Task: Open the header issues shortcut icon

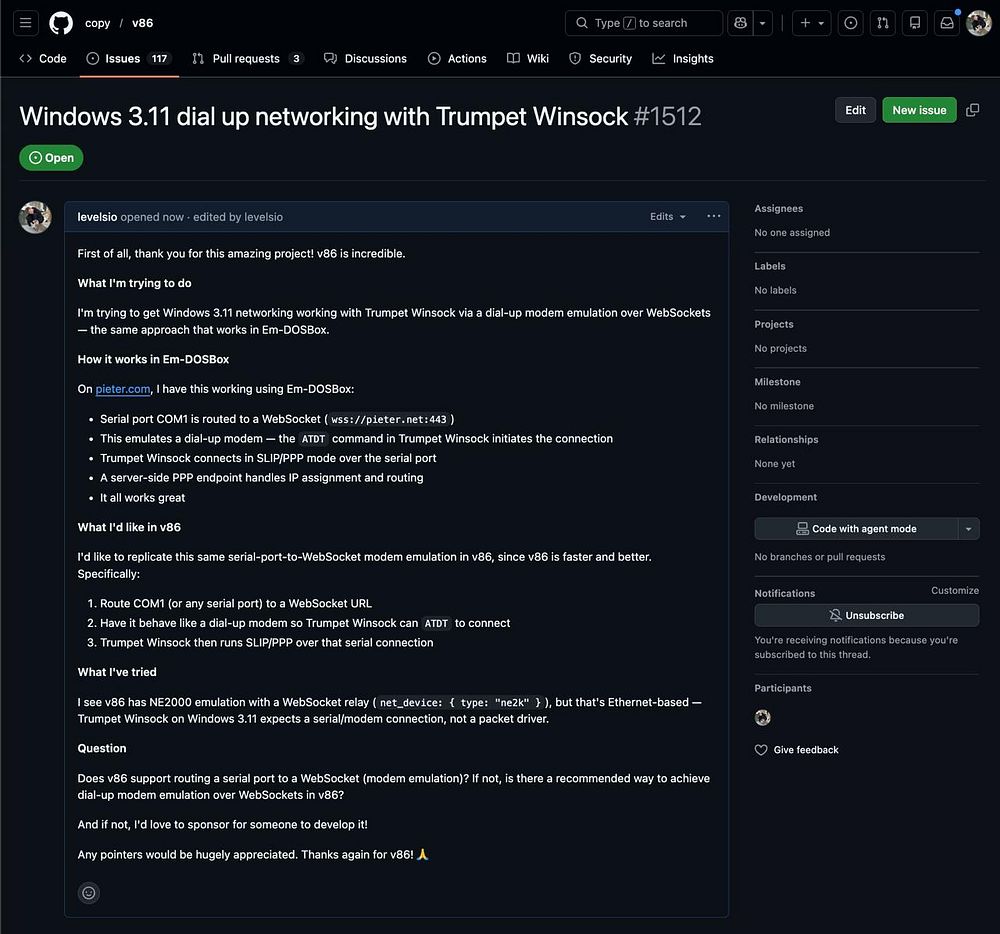Action: tap(851, 23)
